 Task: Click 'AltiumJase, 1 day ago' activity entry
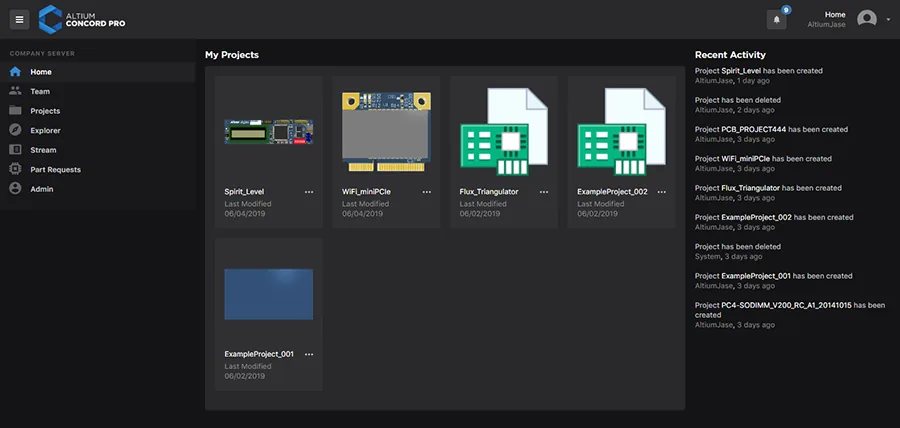pyautogui.click(x=732, y=80)
